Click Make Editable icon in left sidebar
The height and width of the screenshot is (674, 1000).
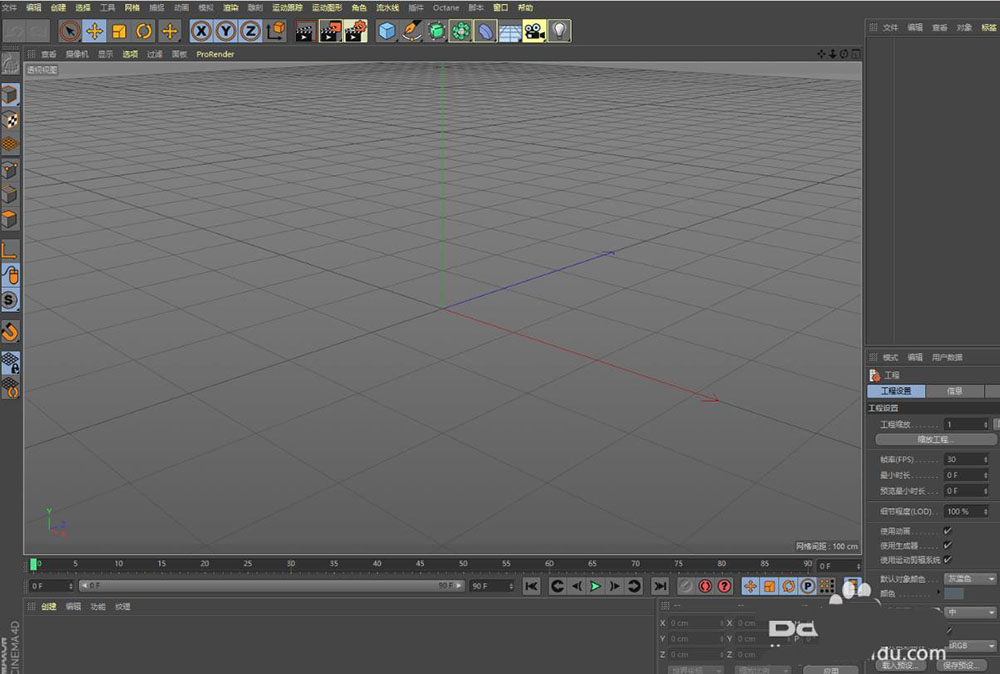pyautogui.click(x=10, y=64)
